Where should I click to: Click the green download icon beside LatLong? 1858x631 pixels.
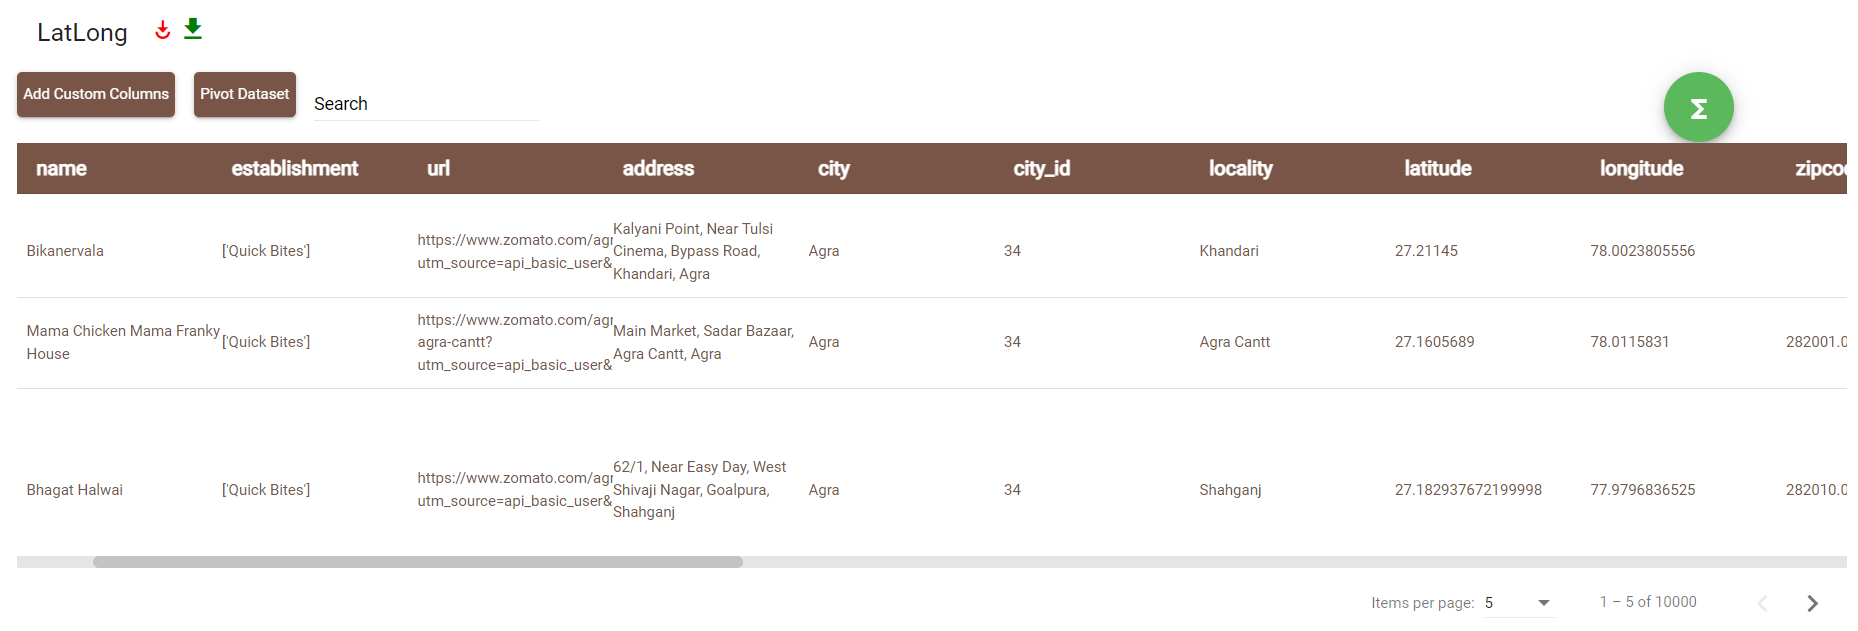[x=193, y=29]
